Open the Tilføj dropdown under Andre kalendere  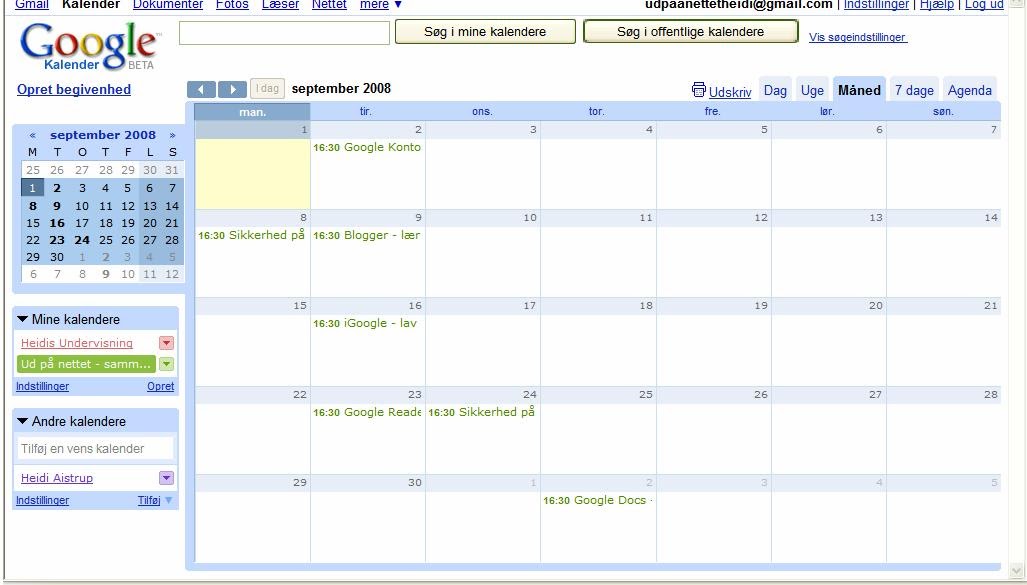(155, 500)
